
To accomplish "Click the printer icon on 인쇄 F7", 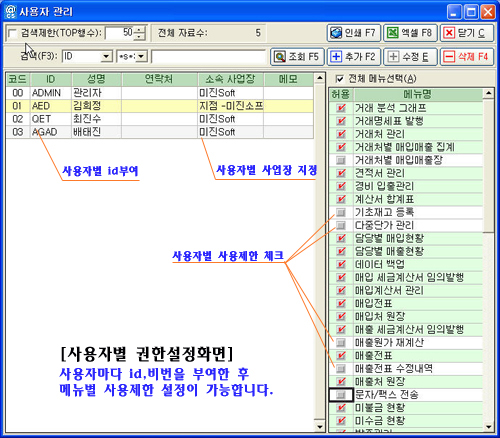I will coord(336,33).
